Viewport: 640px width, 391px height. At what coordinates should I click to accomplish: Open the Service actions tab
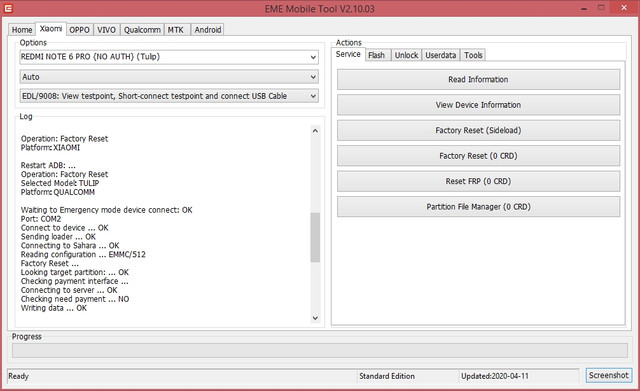(x=348, y=54)
